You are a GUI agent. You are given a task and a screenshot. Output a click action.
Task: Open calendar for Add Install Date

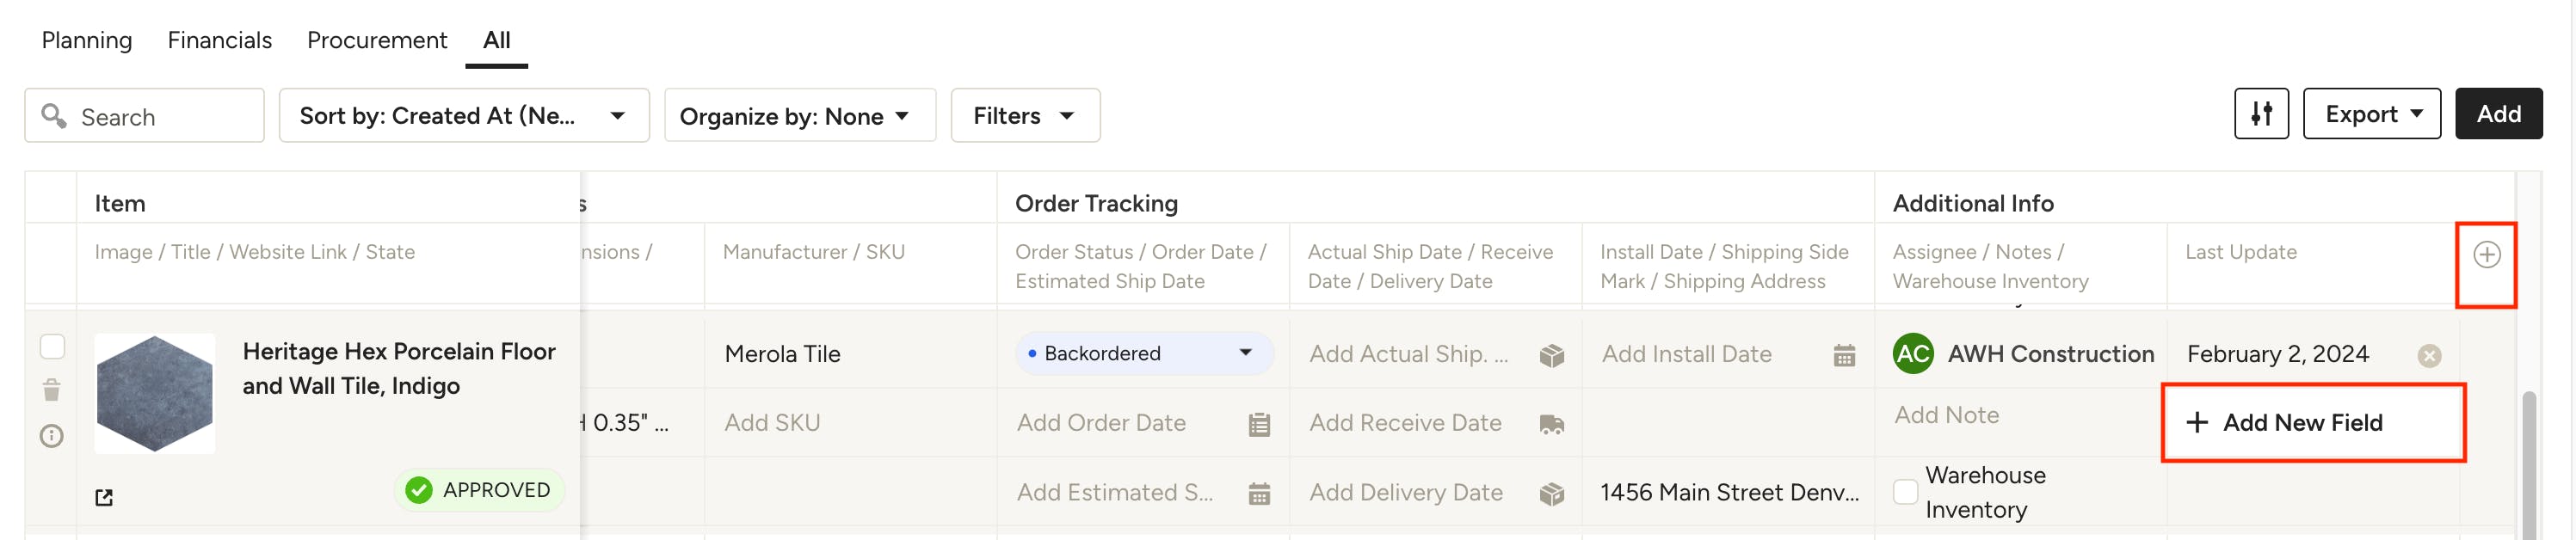click(1844, 355)
